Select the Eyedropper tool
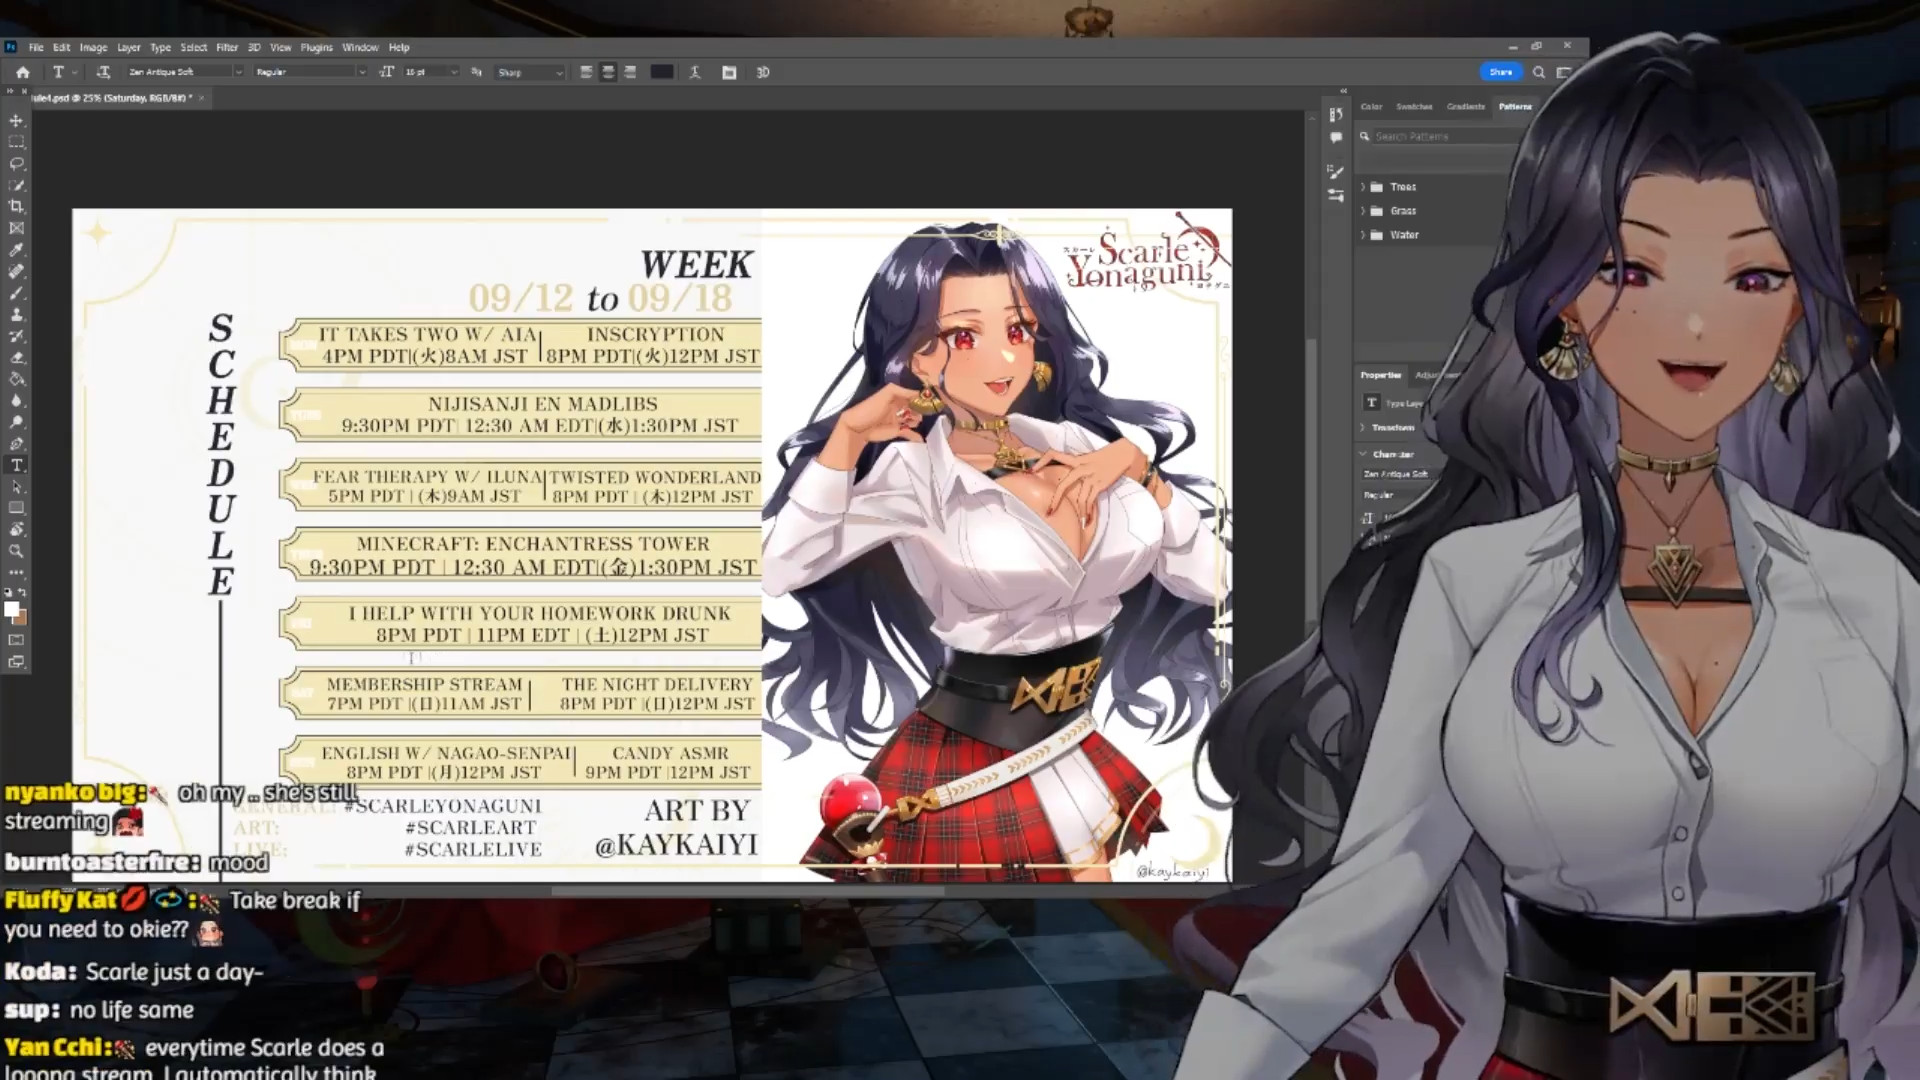The height and width of the screenshot is (1080, 1920). [x=16, y=250]
